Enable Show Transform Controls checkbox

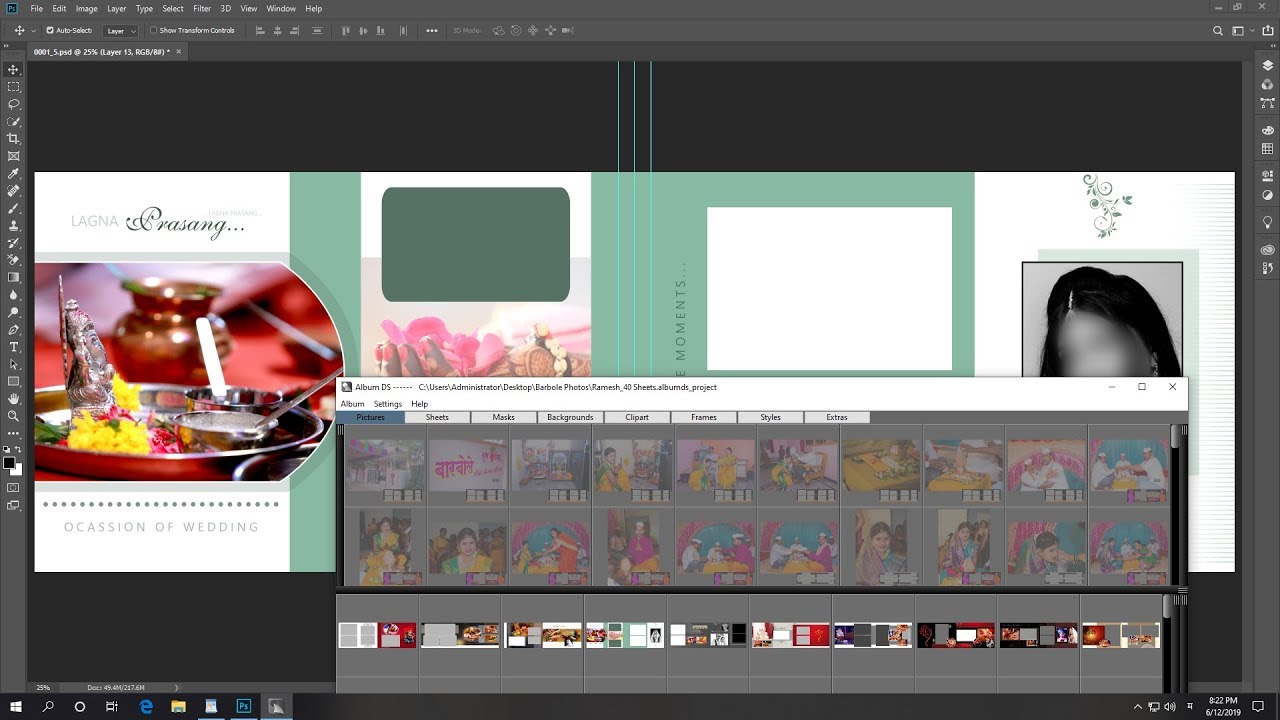tap(153, 31)
